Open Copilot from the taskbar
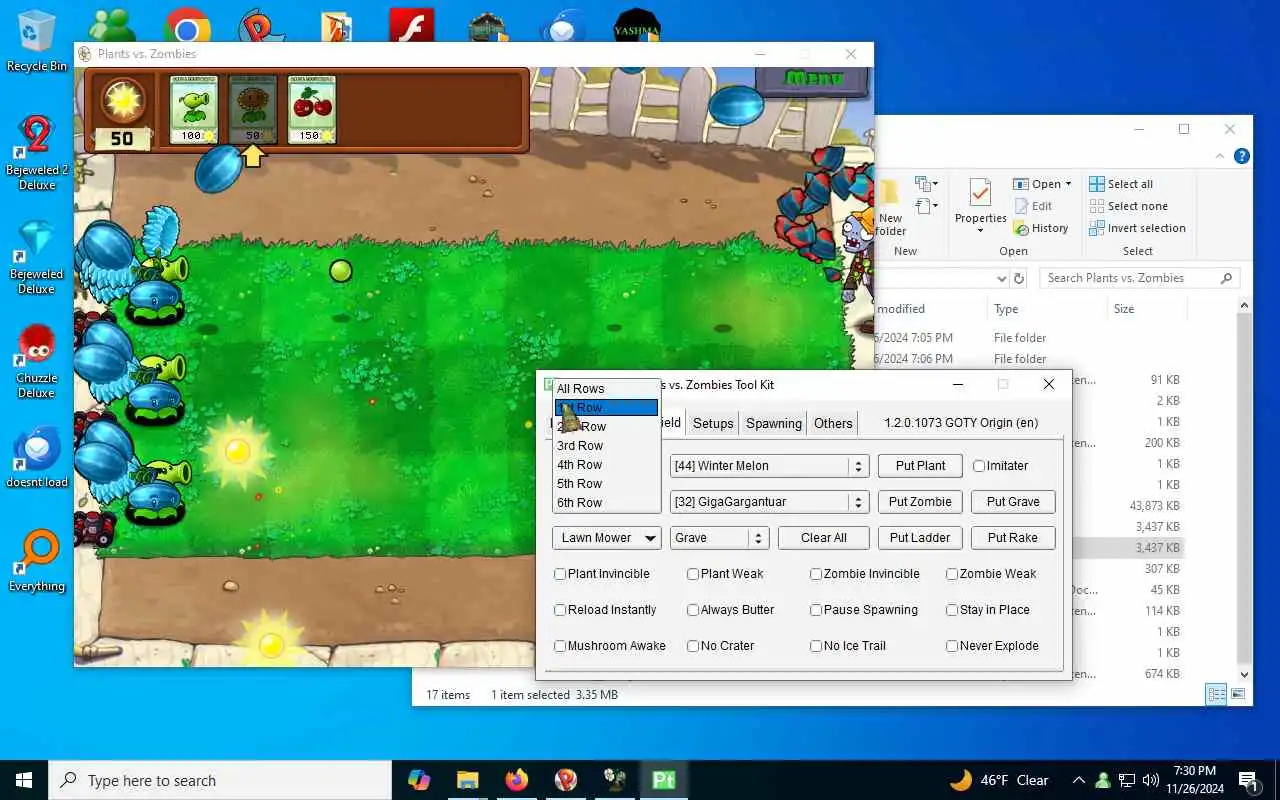Screen dimensions: 1280x800 [419, 780]
